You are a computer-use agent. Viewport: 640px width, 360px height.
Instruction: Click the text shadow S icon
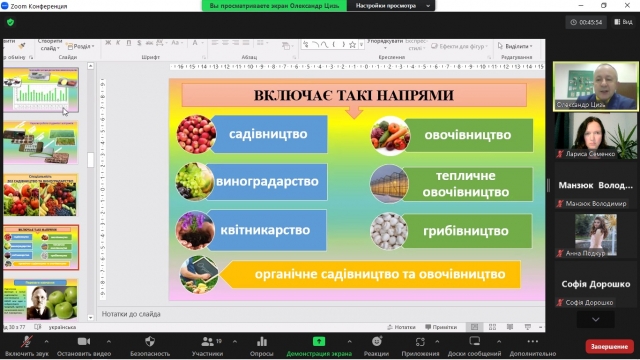(139, 43)
